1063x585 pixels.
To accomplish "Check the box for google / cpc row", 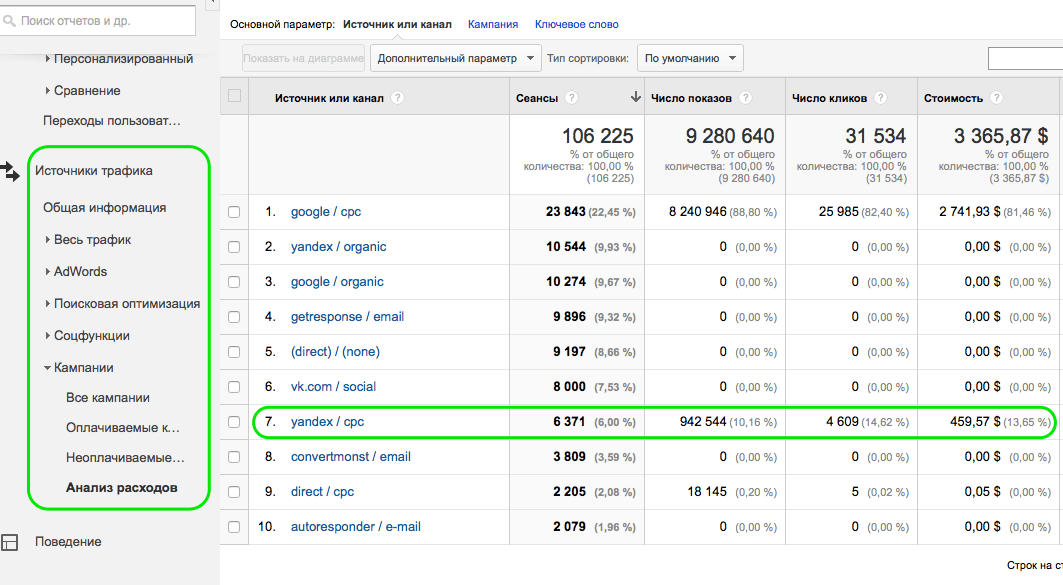I will (234, 212).
